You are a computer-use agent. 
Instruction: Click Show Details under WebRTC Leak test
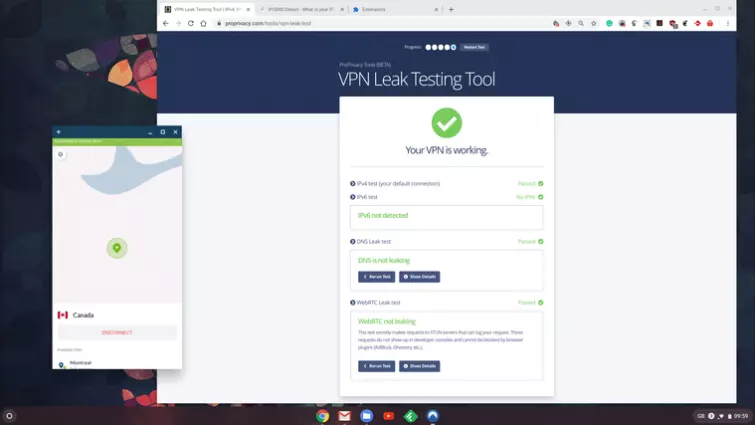(x=419, y=366)
